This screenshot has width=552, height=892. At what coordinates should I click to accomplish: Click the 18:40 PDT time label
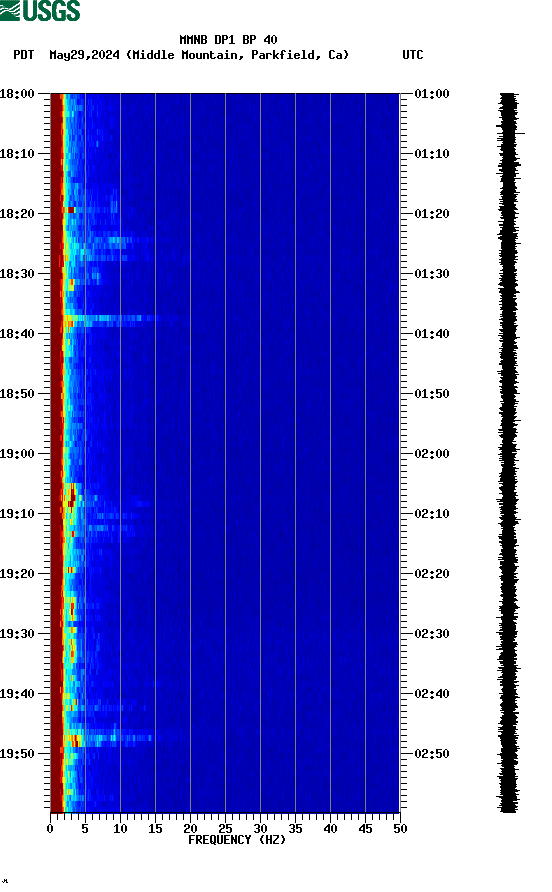point(17,333)
